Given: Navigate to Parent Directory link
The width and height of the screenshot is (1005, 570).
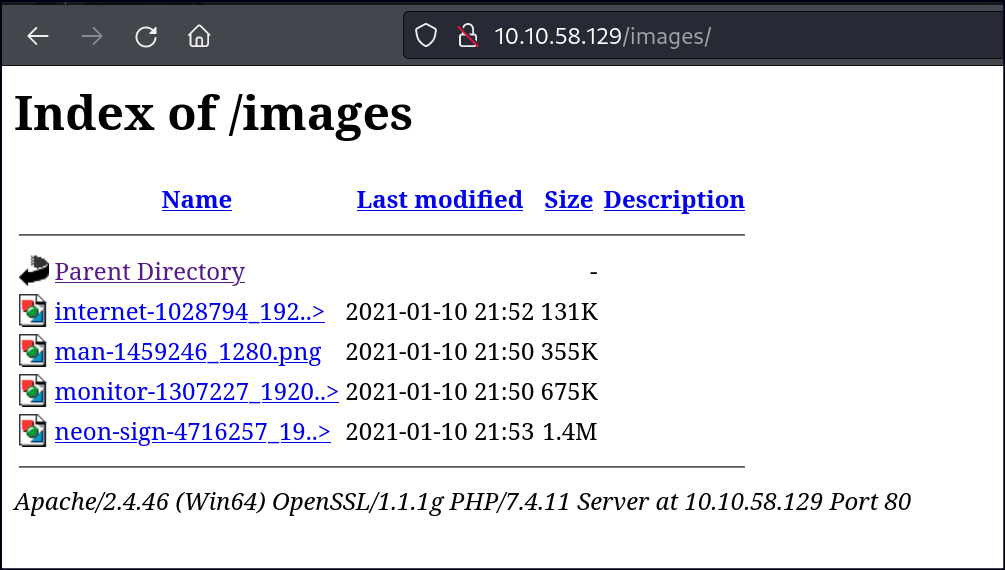Looking at the screenshot, I should 149,272.
